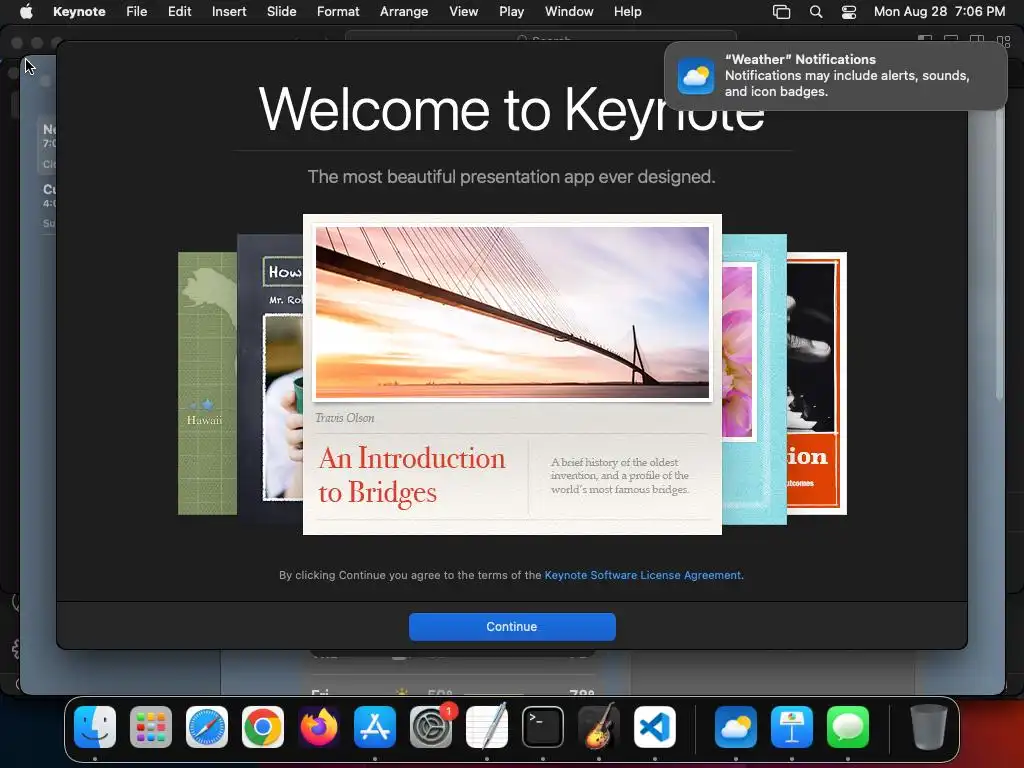The width and height of the screenshot is (1024, 768).
Task: Launch Firefox from the Dock
Action: point(319,727)
